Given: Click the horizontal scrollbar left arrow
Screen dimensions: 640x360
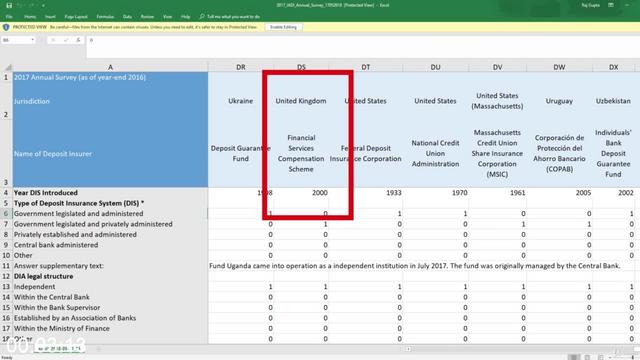Looking at the screenshot, I should (x=408, y=349).
